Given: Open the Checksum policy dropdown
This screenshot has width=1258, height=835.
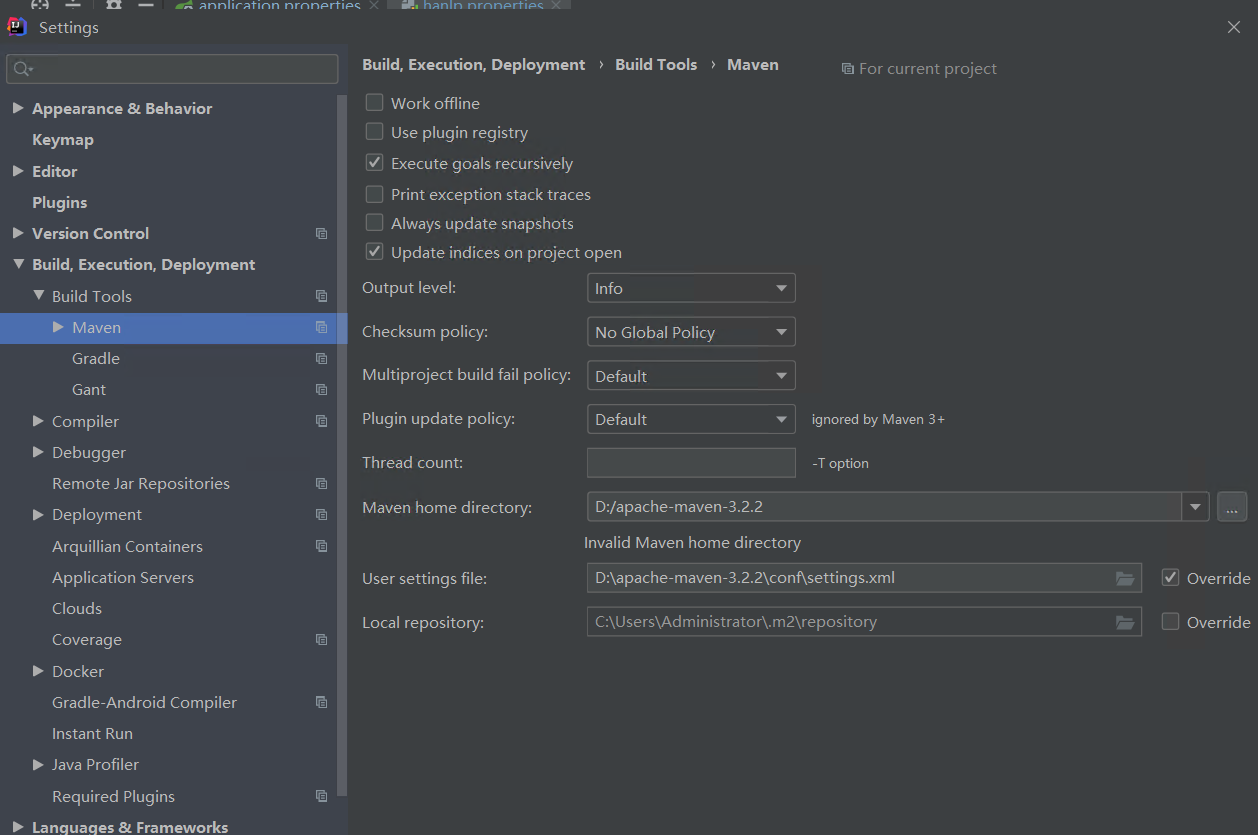Looking at the screenshot, I should point(691,332).
